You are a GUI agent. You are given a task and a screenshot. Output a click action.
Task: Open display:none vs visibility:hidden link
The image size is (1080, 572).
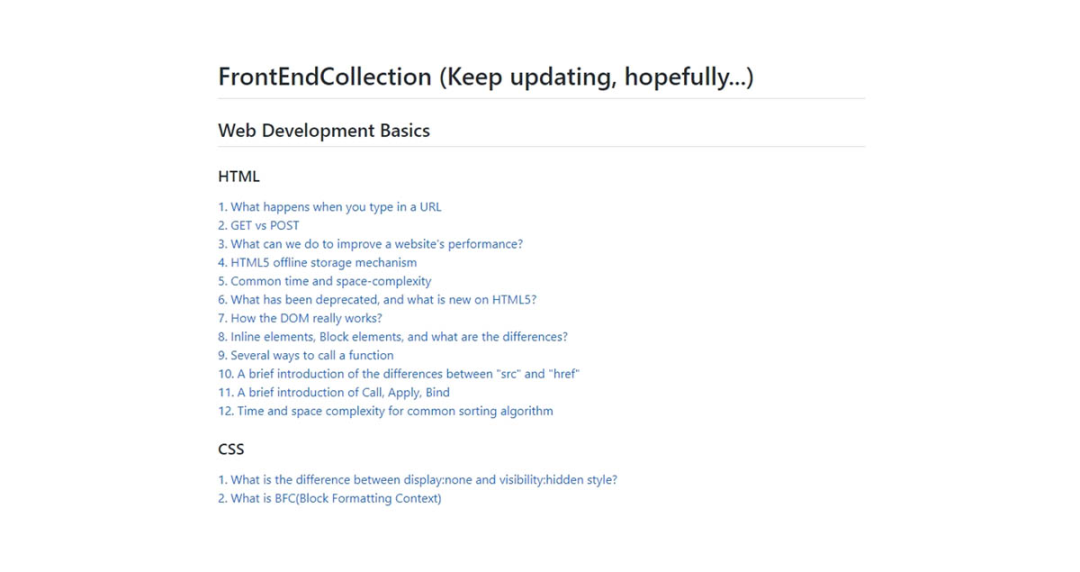tap(417, 480)
